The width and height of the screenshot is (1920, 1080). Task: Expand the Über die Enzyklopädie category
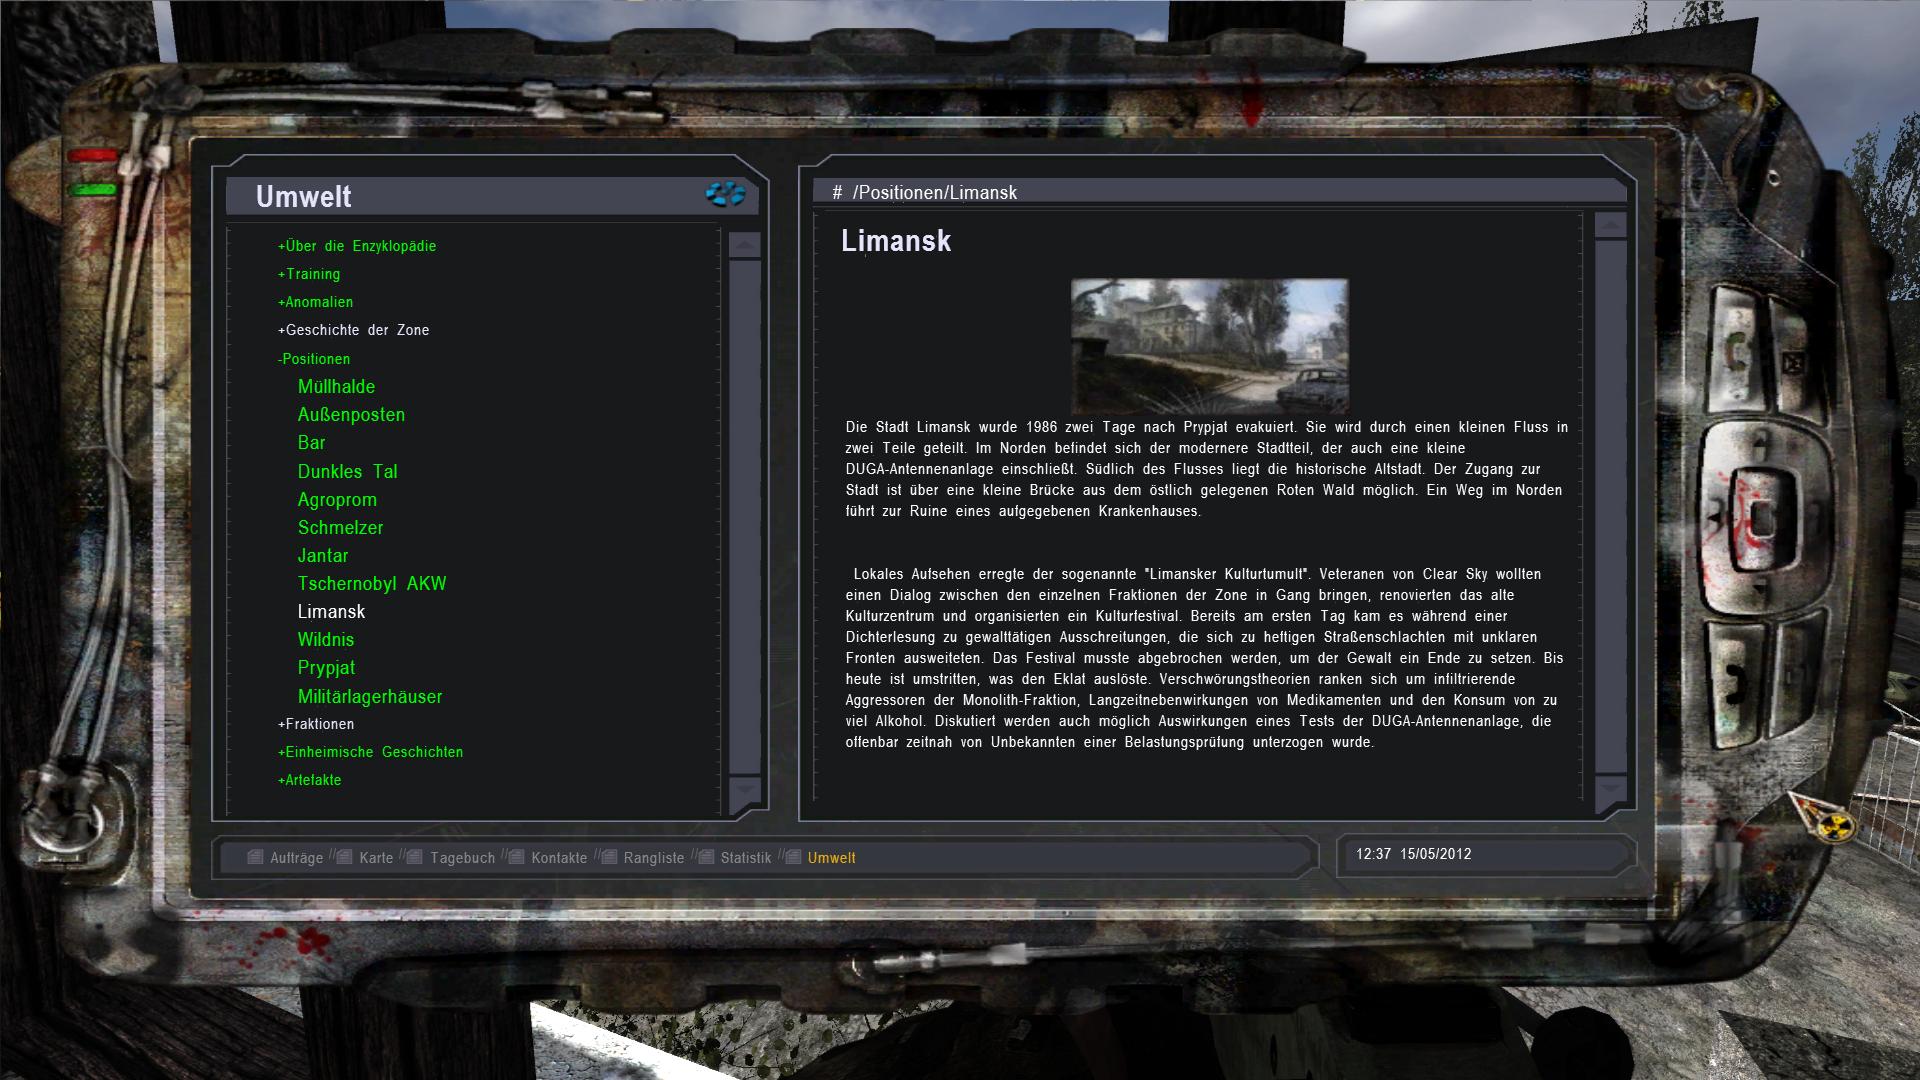[x=357, y=246]
